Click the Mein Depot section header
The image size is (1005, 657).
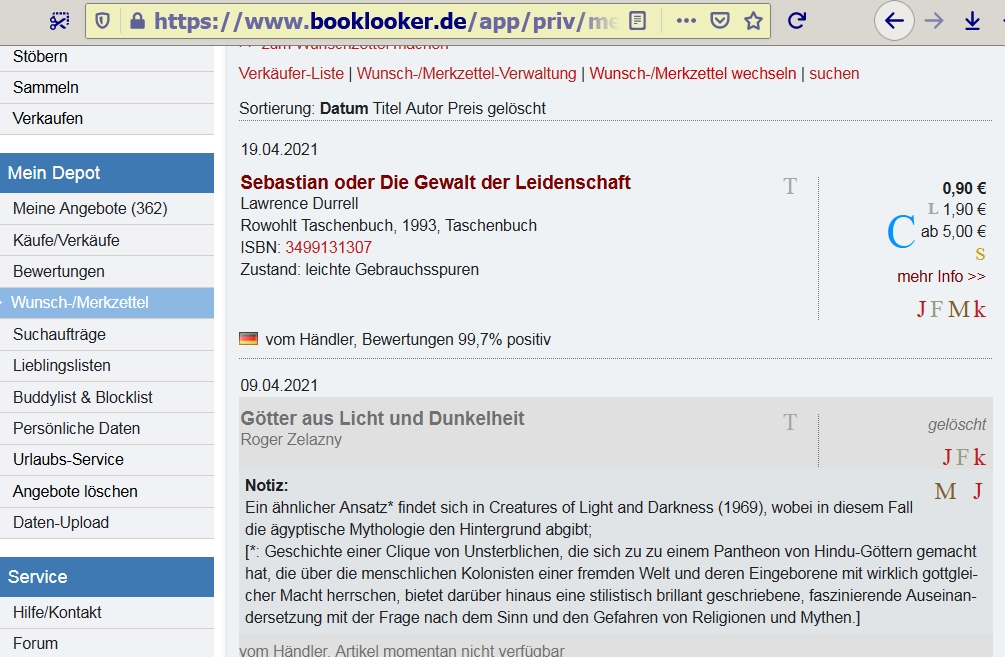107,173
